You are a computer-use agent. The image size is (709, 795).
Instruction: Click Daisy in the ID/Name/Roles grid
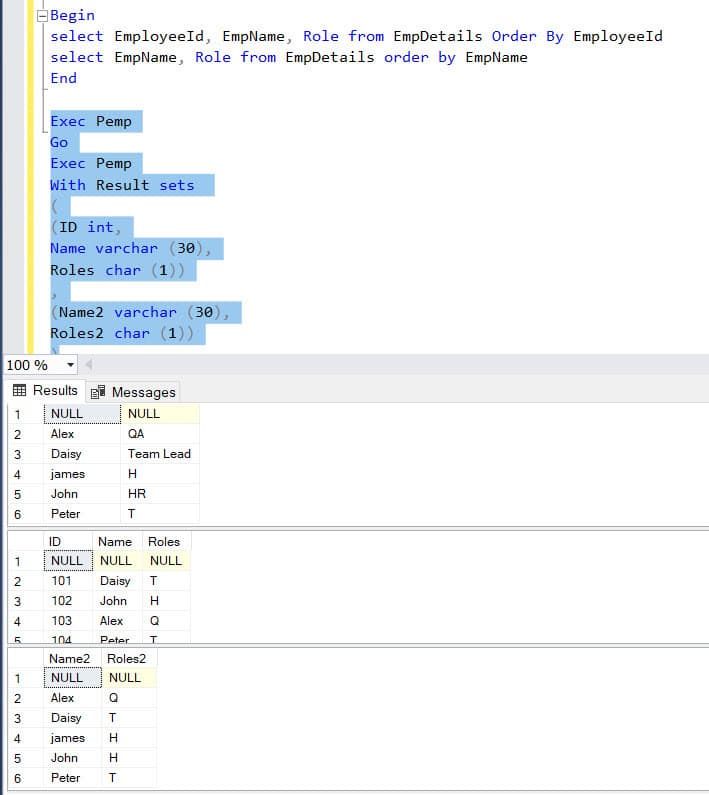point(117,581)
